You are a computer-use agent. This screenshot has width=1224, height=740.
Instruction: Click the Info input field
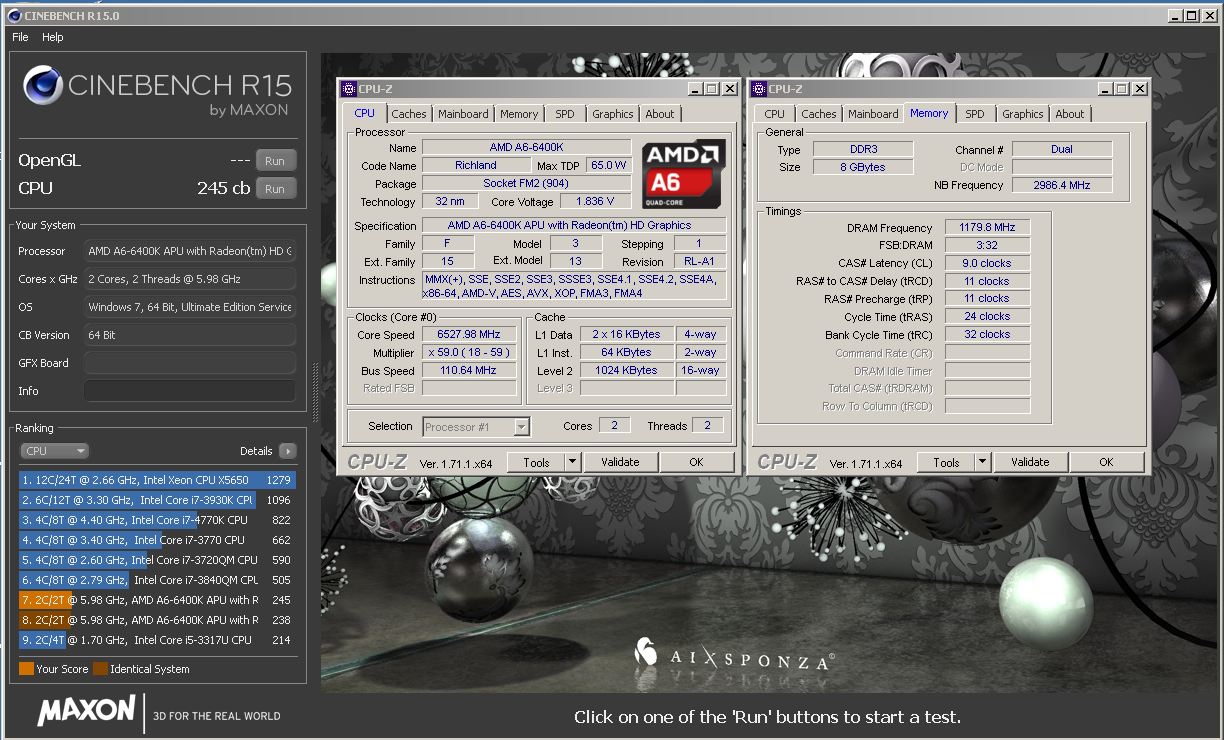(x=190, y=391)
